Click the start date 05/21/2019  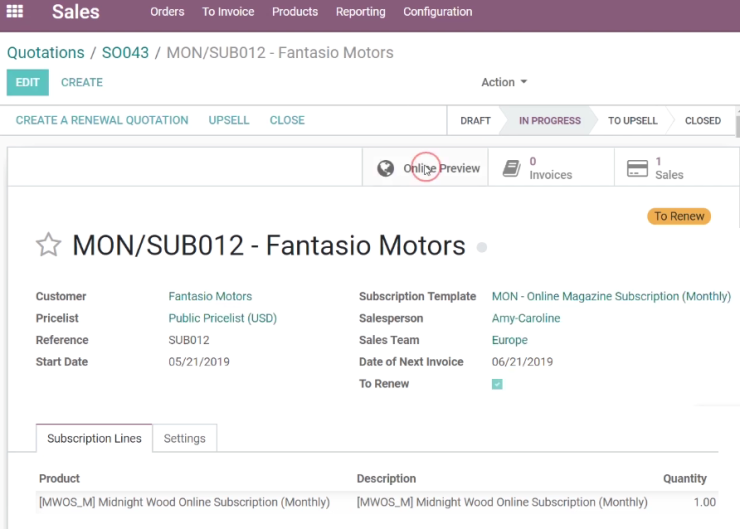199,361
